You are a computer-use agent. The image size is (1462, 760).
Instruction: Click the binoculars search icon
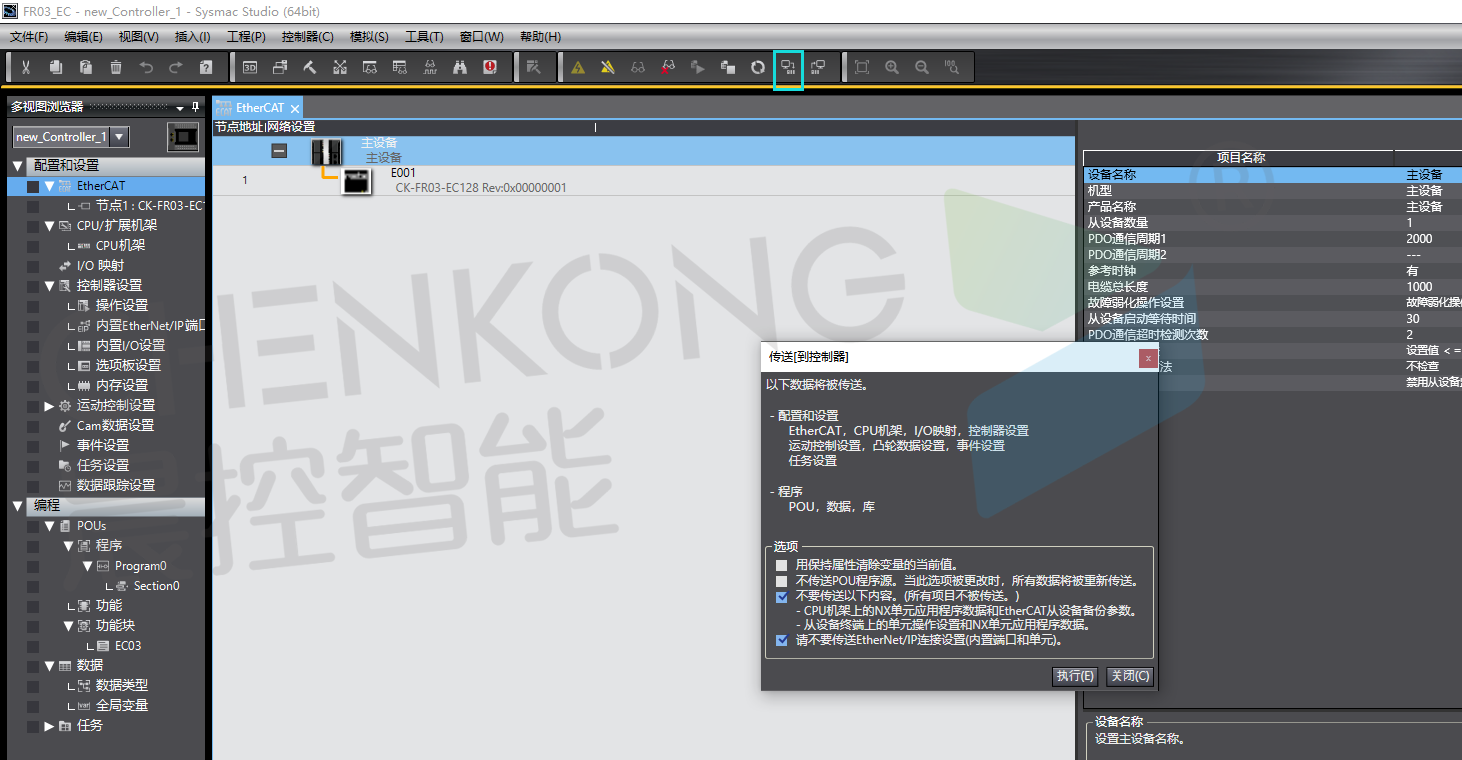tap(460, 67)
